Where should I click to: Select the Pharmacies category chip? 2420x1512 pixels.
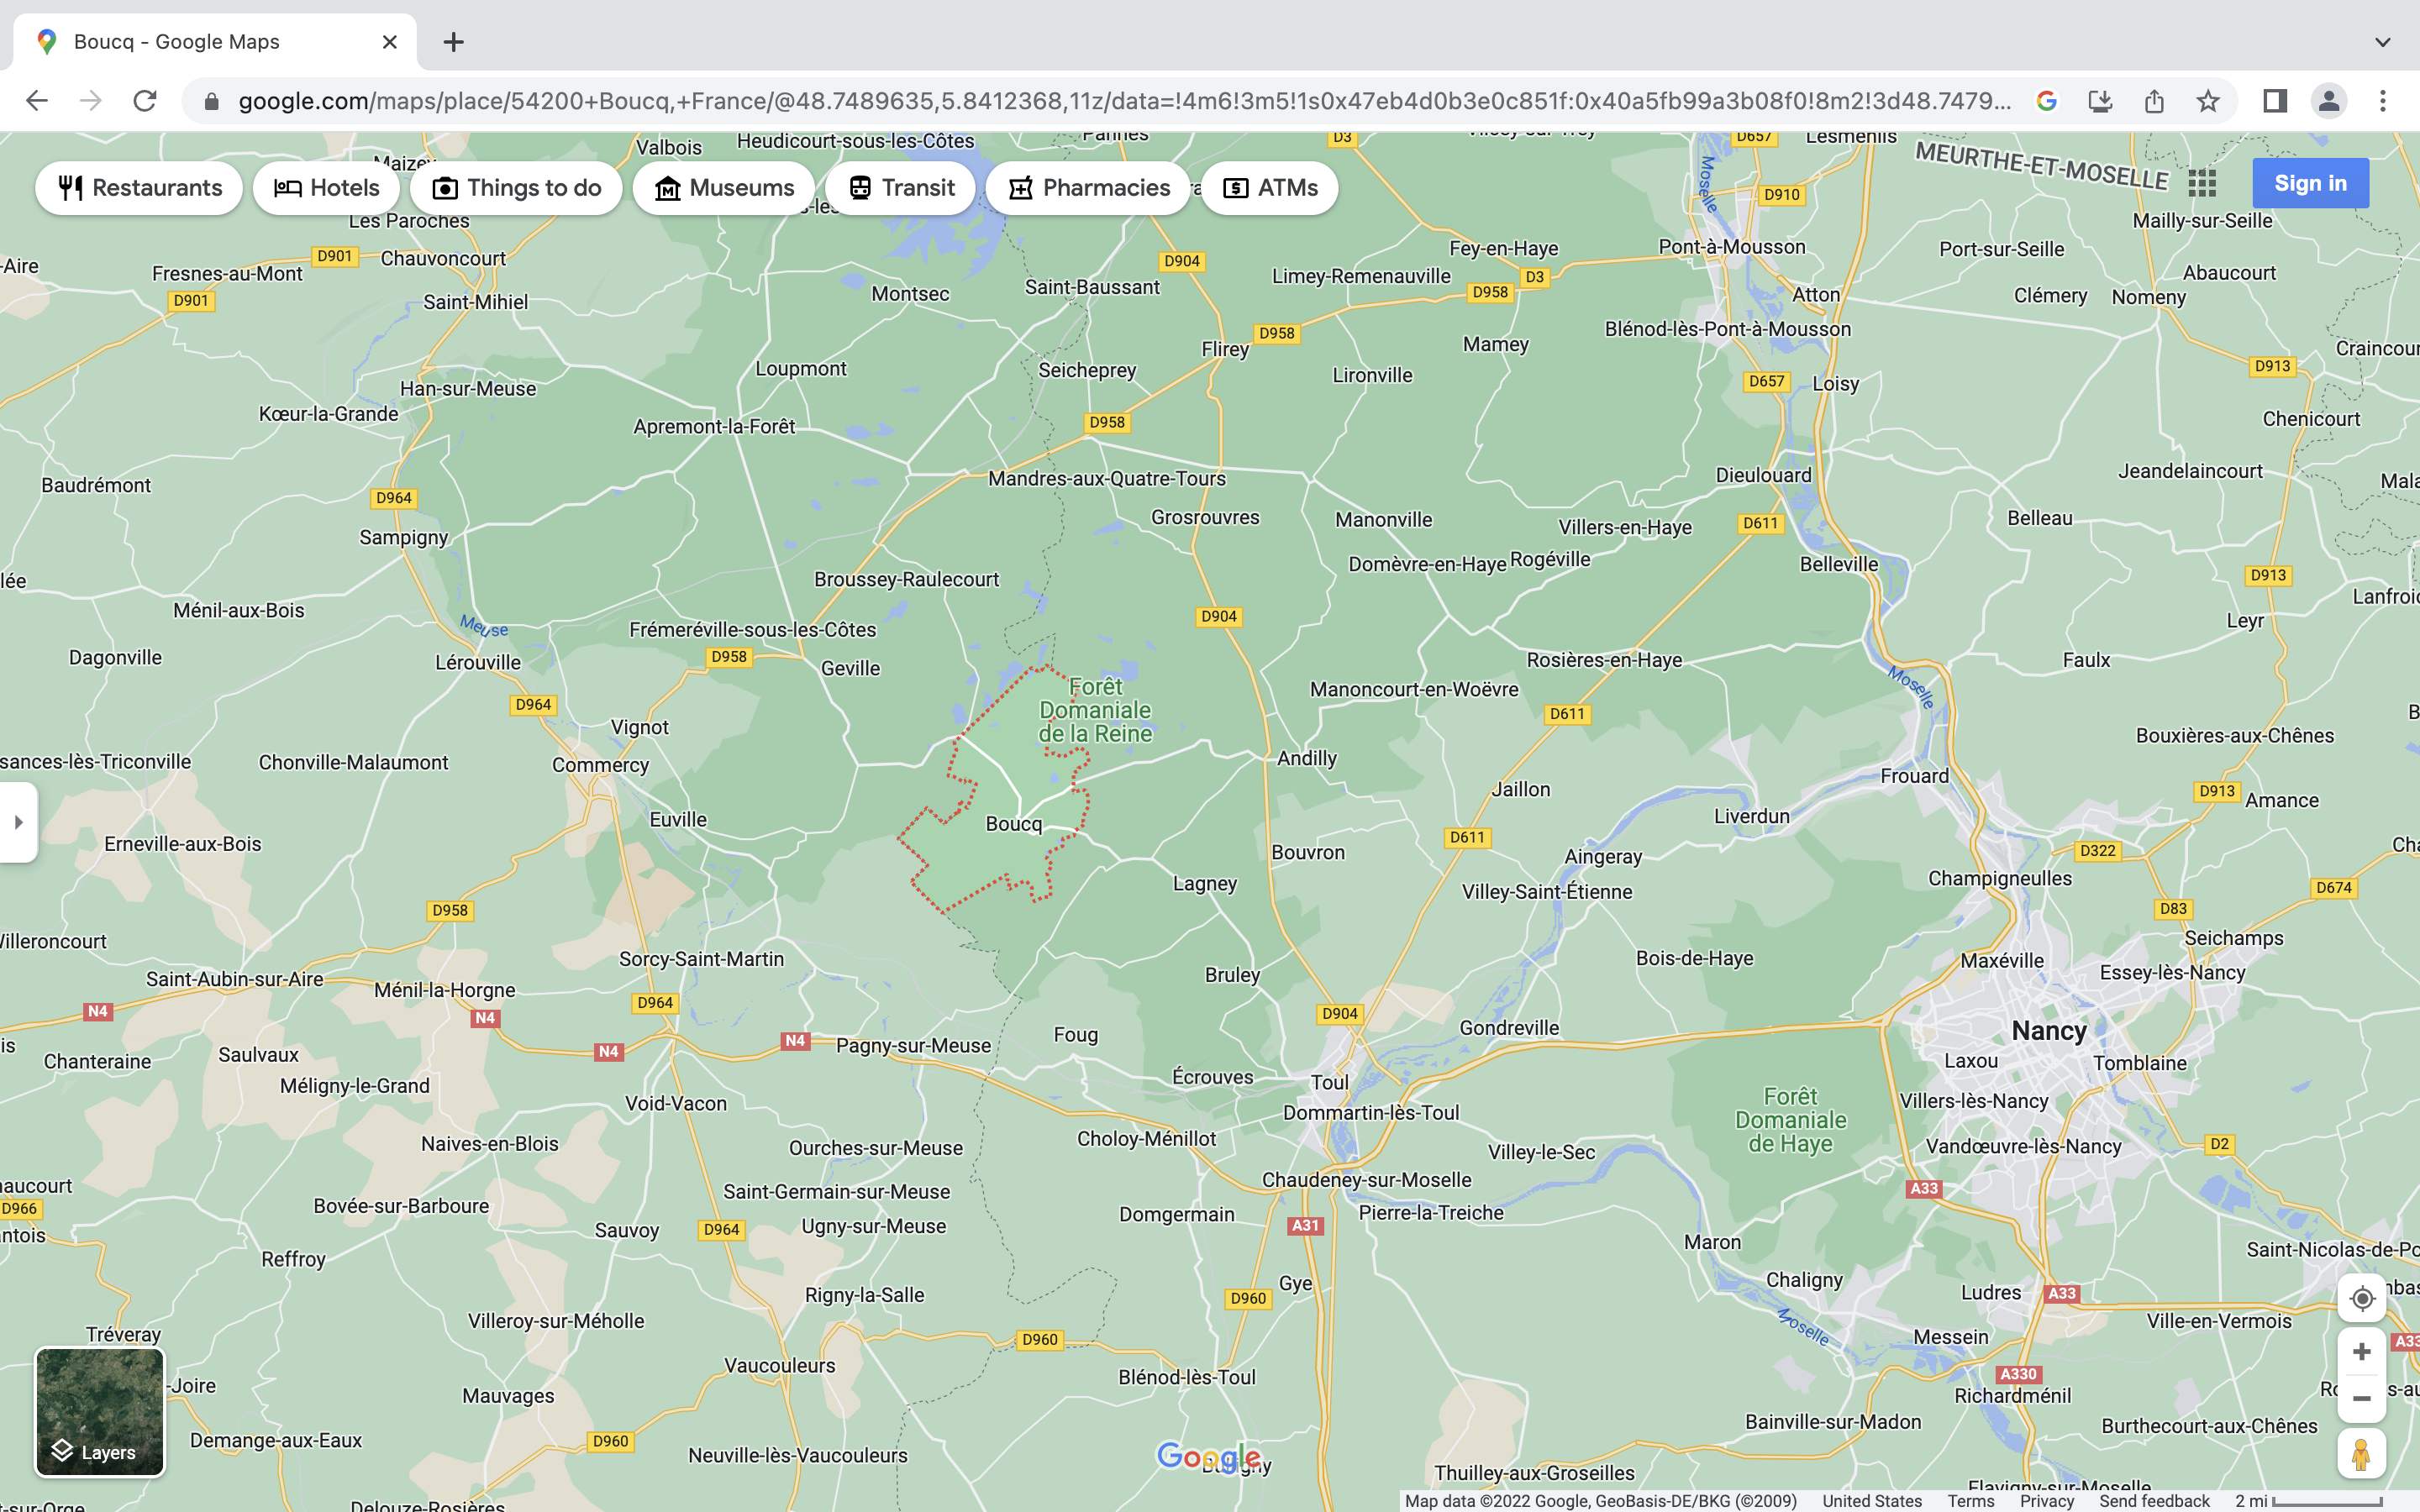[1088, 188]
